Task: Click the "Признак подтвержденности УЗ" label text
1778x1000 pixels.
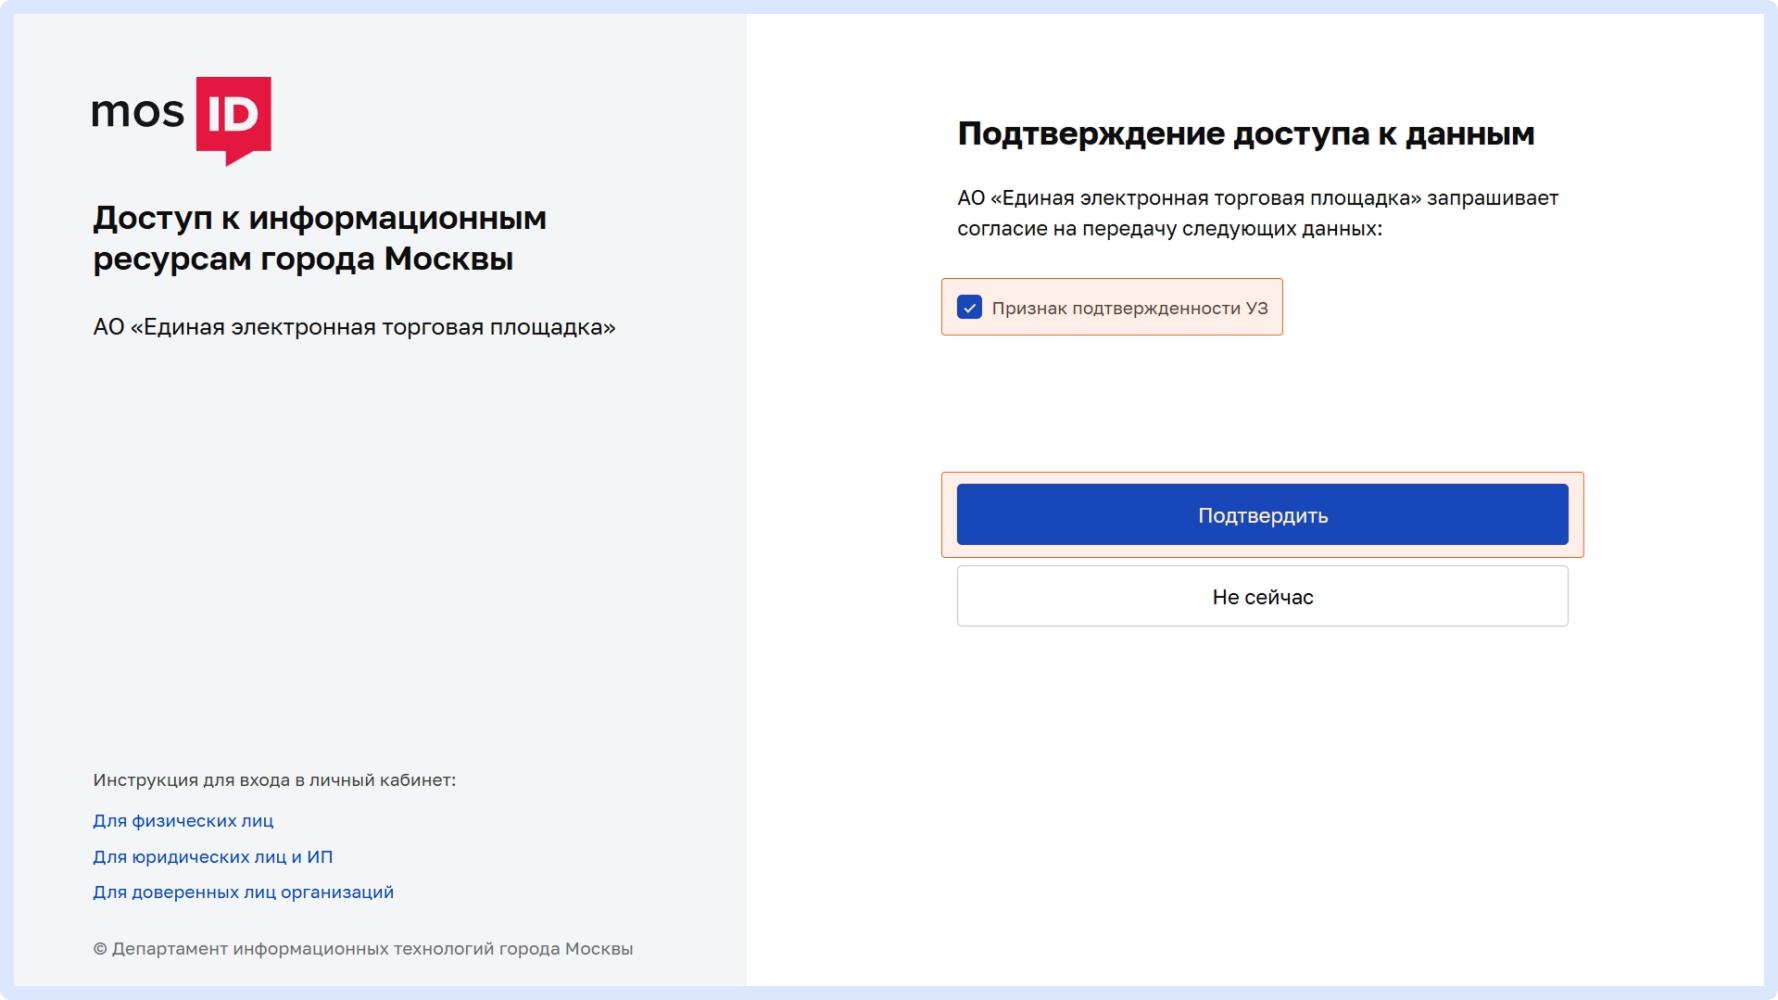Action: (x=1130, y=308)
